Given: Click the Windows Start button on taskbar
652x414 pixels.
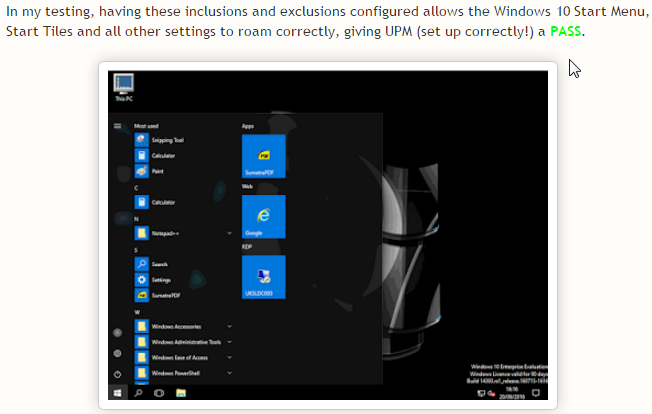Looking at the screenshot, I should coord(117,393).
